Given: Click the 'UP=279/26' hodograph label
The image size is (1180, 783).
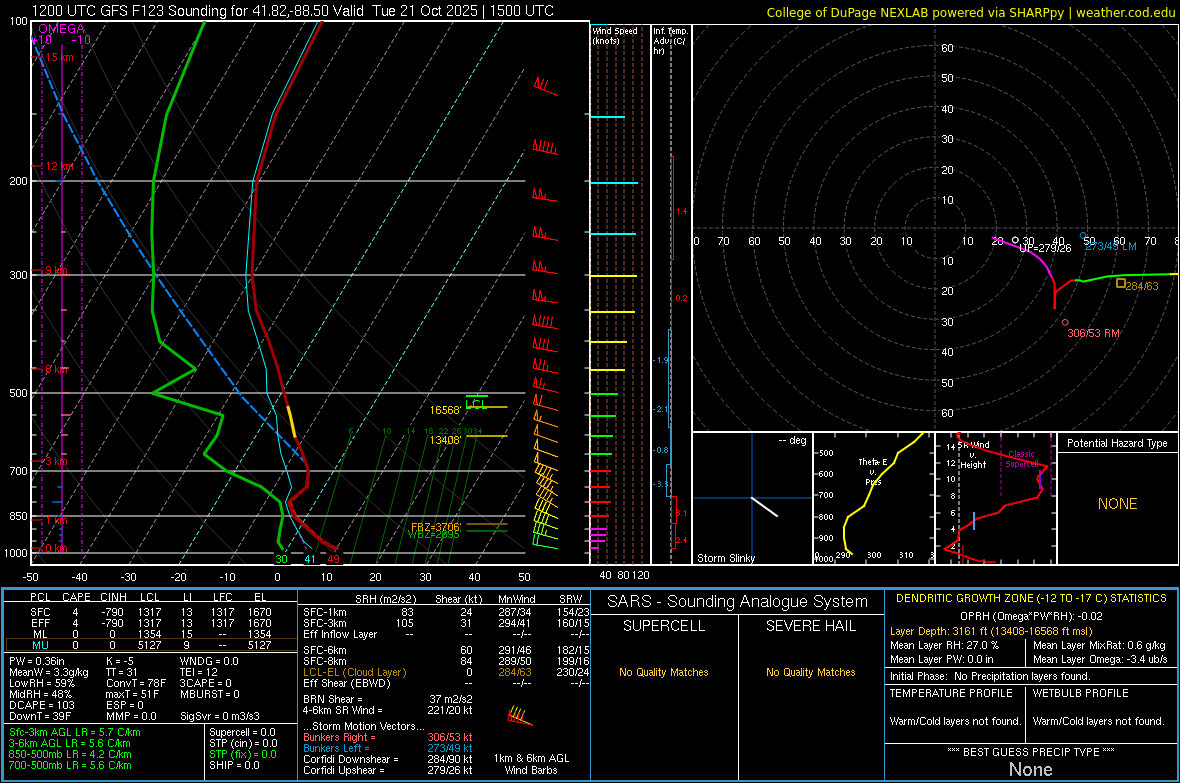Looking at the screenshot, I should click(x=1045, y=248).
